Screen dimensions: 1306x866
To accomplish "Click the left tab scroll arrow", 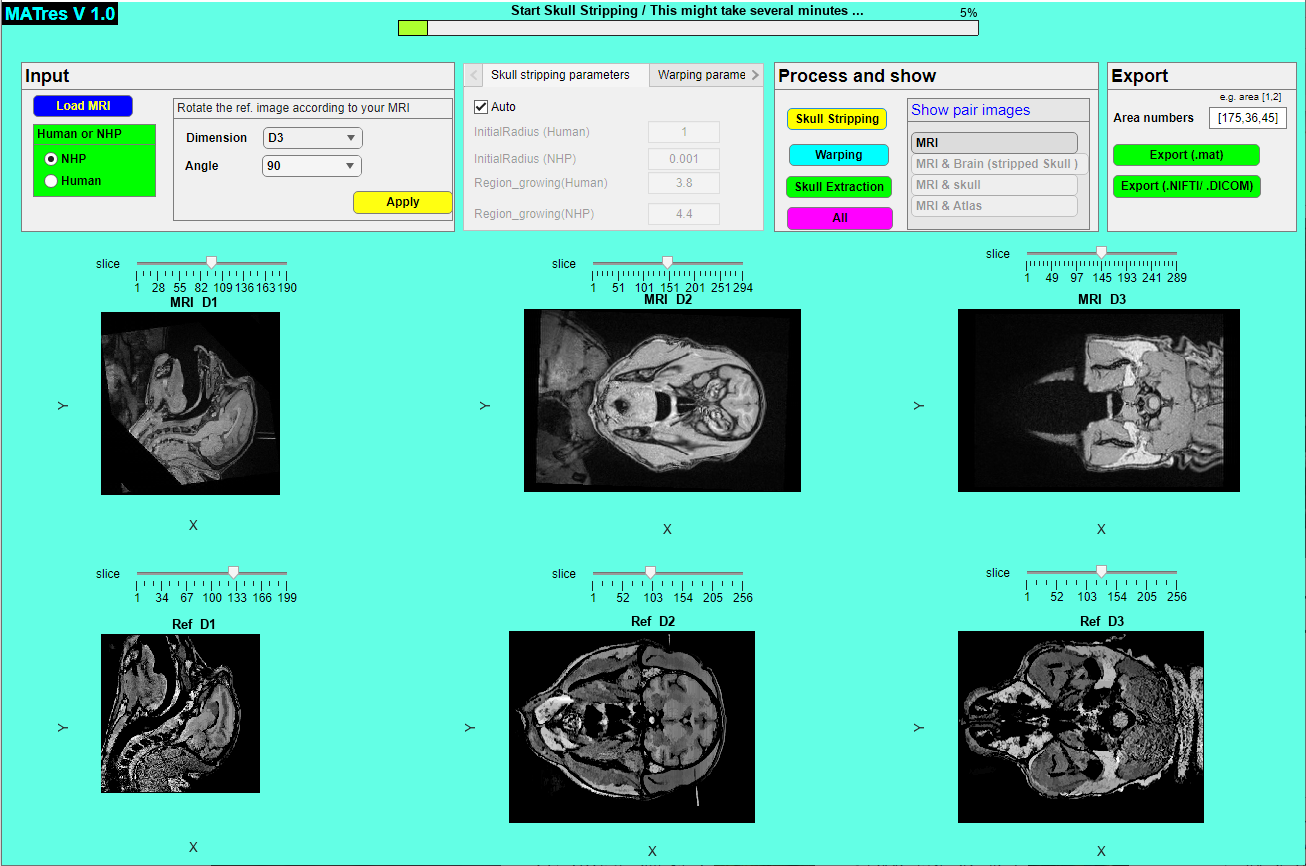I will coord(475,75).
